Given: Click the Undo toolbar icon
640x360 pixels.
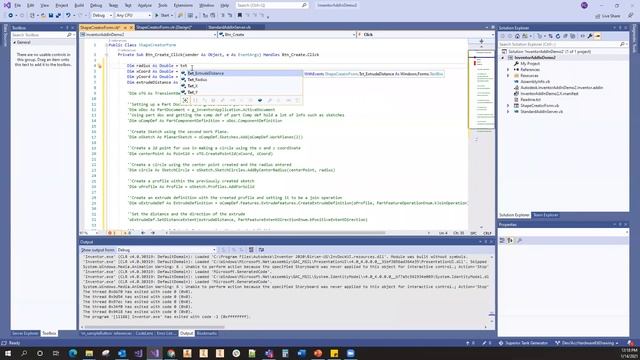Looking at the screenshot, I should (68, 16).
